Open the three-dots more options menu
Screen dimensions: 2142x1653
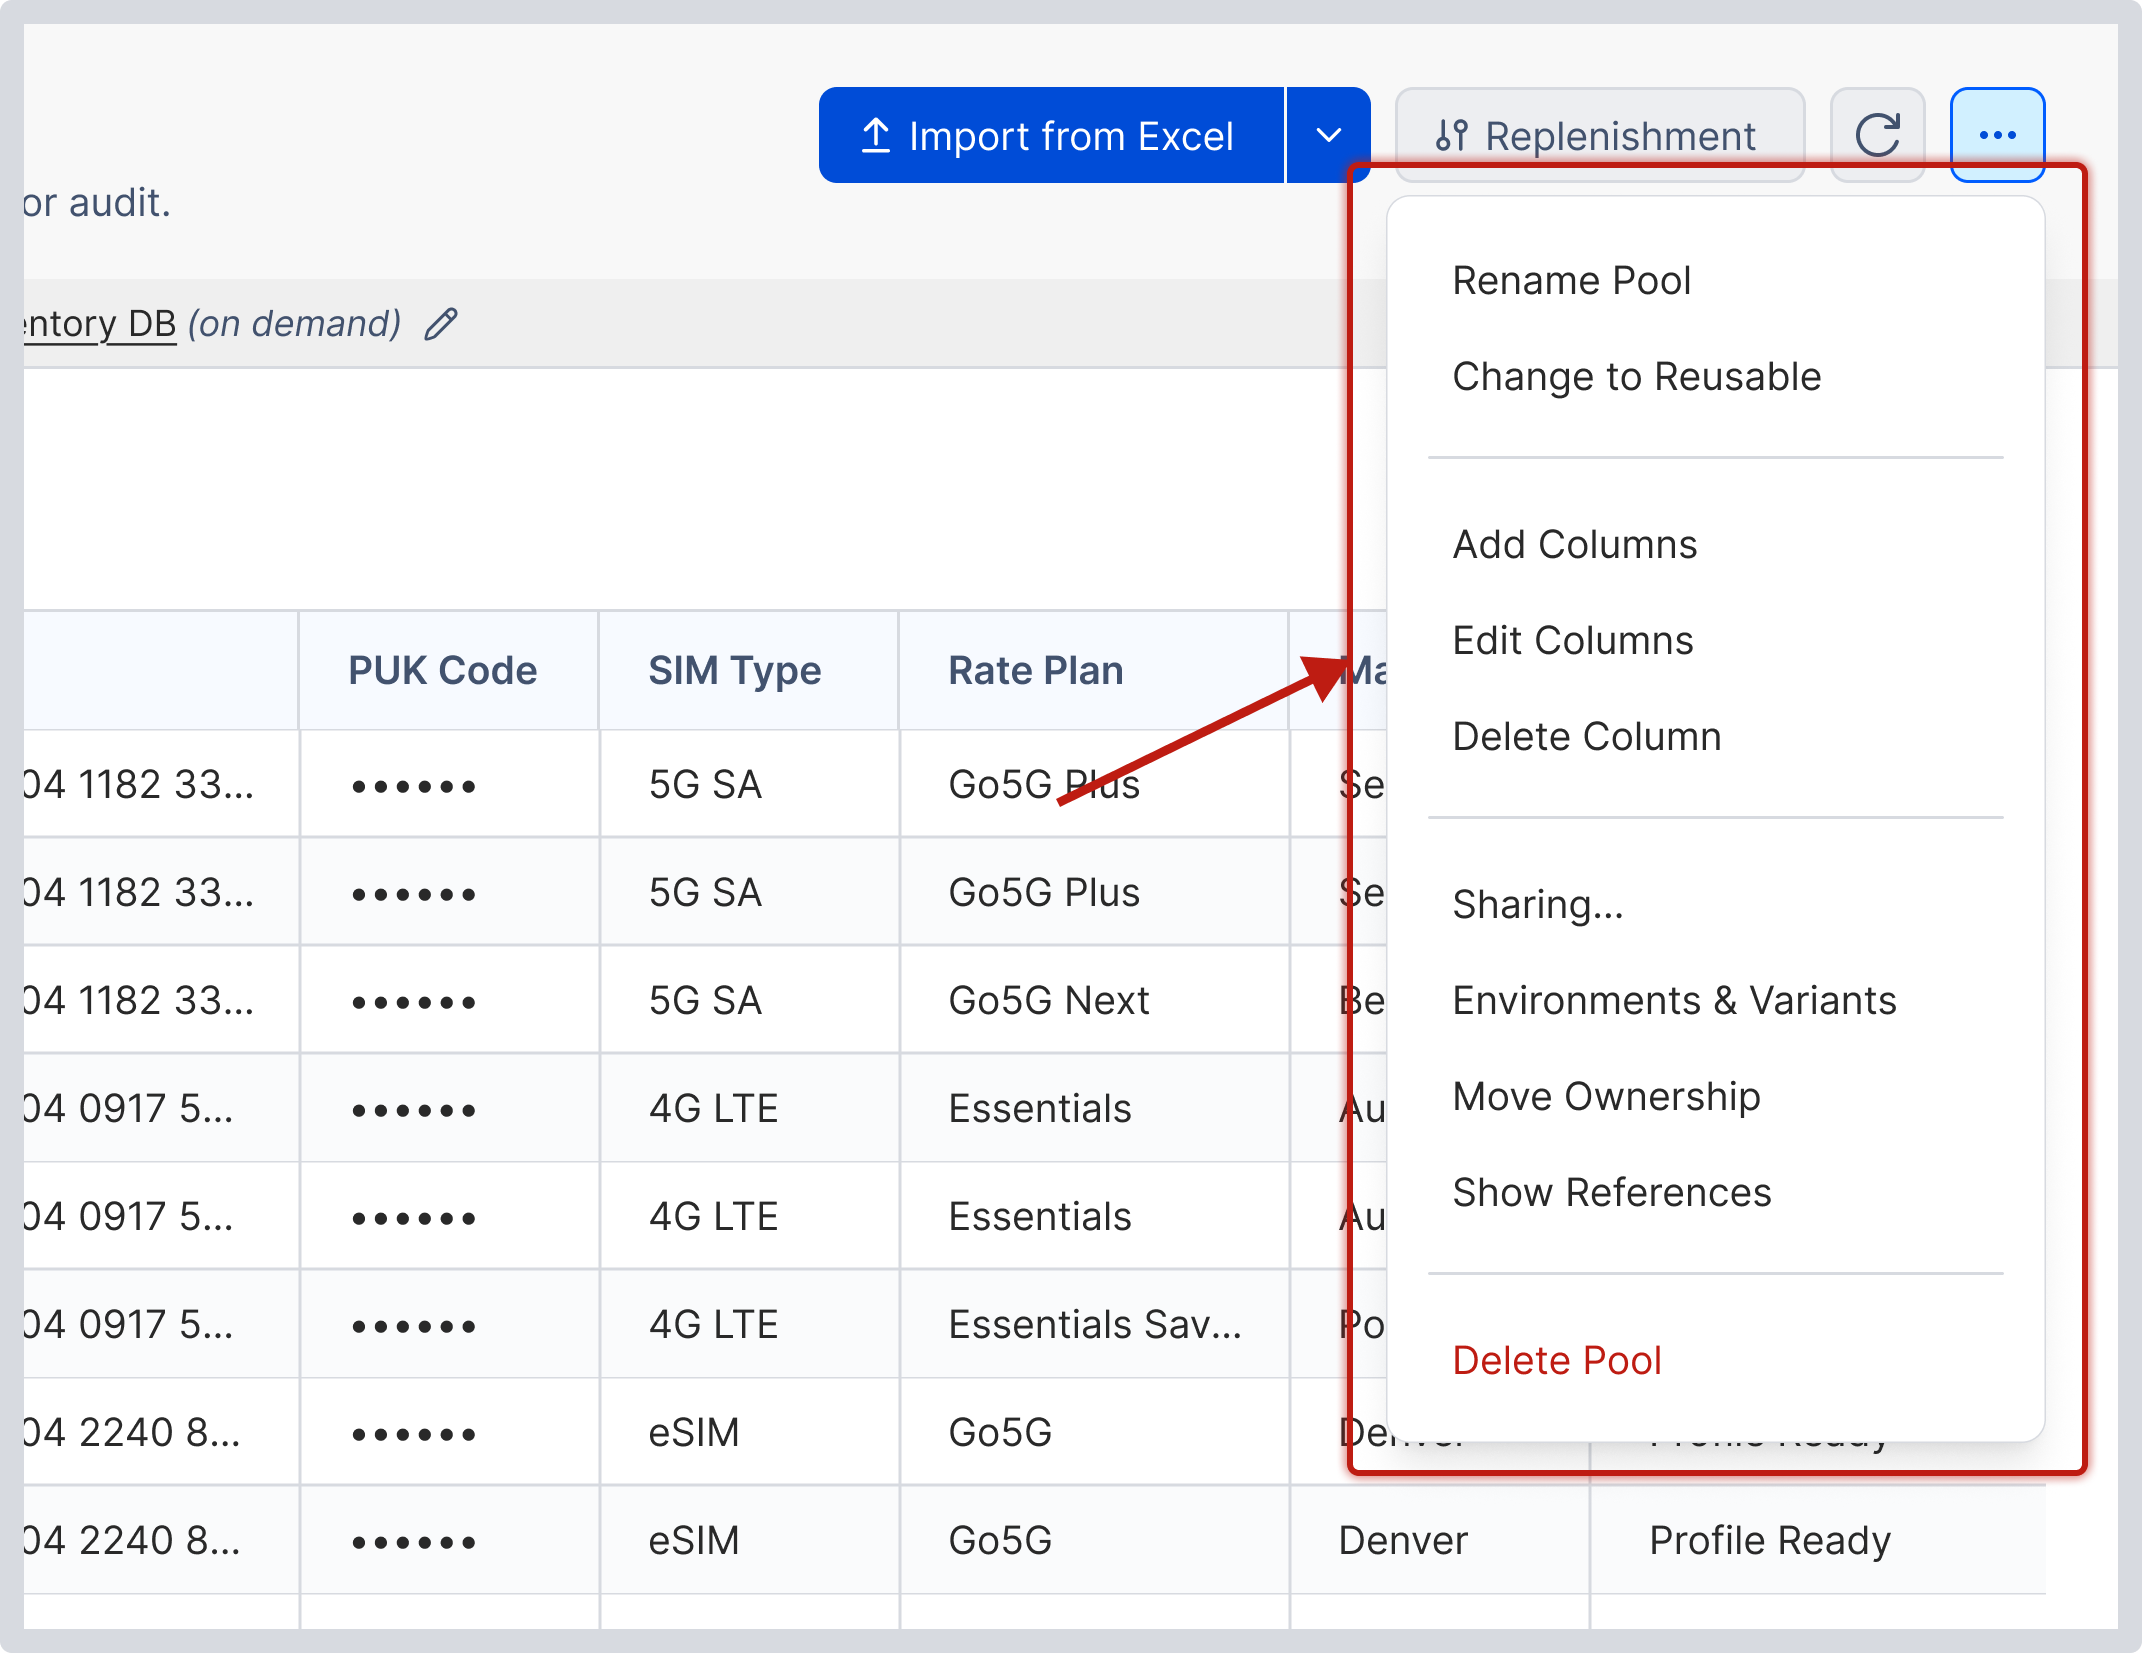click(1997, 135)
